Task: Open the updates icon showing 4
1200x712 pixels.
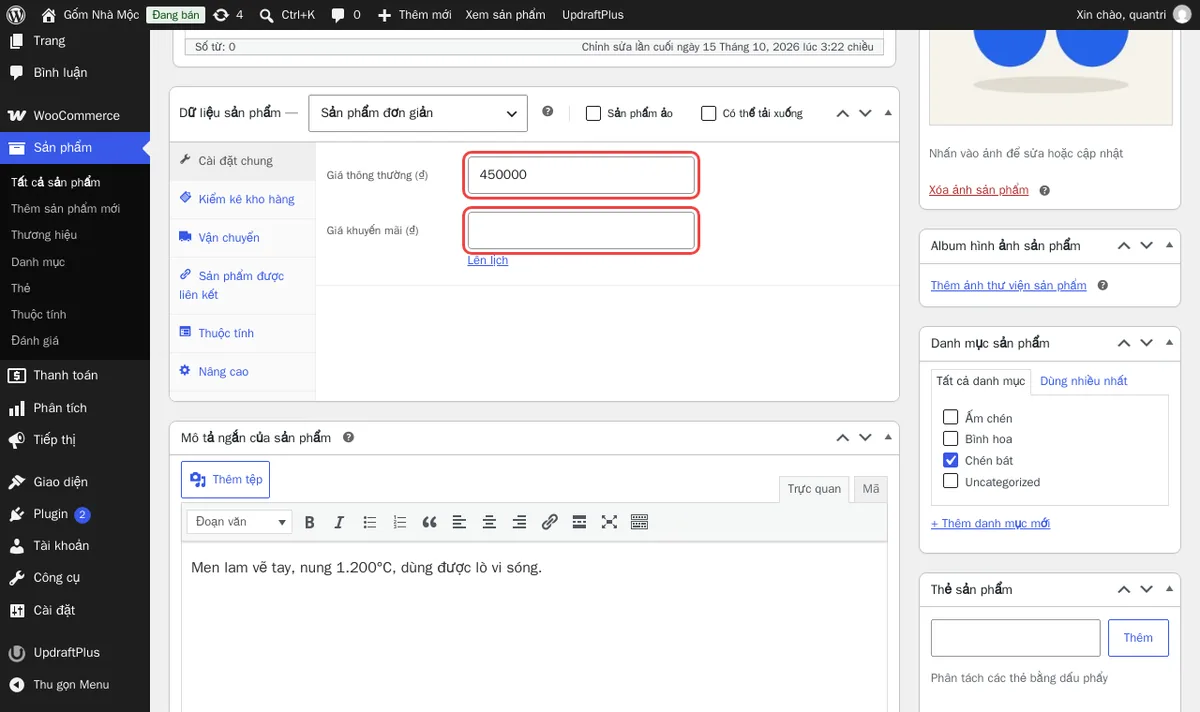Action: click(221, 15)
